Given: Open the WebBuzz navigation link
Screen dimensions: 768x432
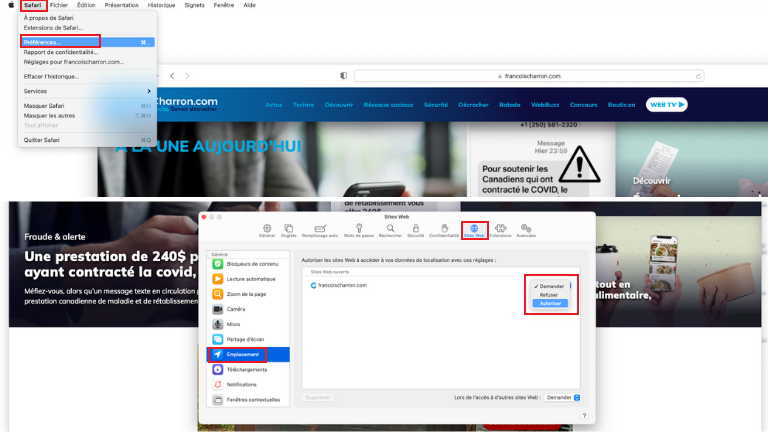Looking at the screenshot, I should 545,105.
